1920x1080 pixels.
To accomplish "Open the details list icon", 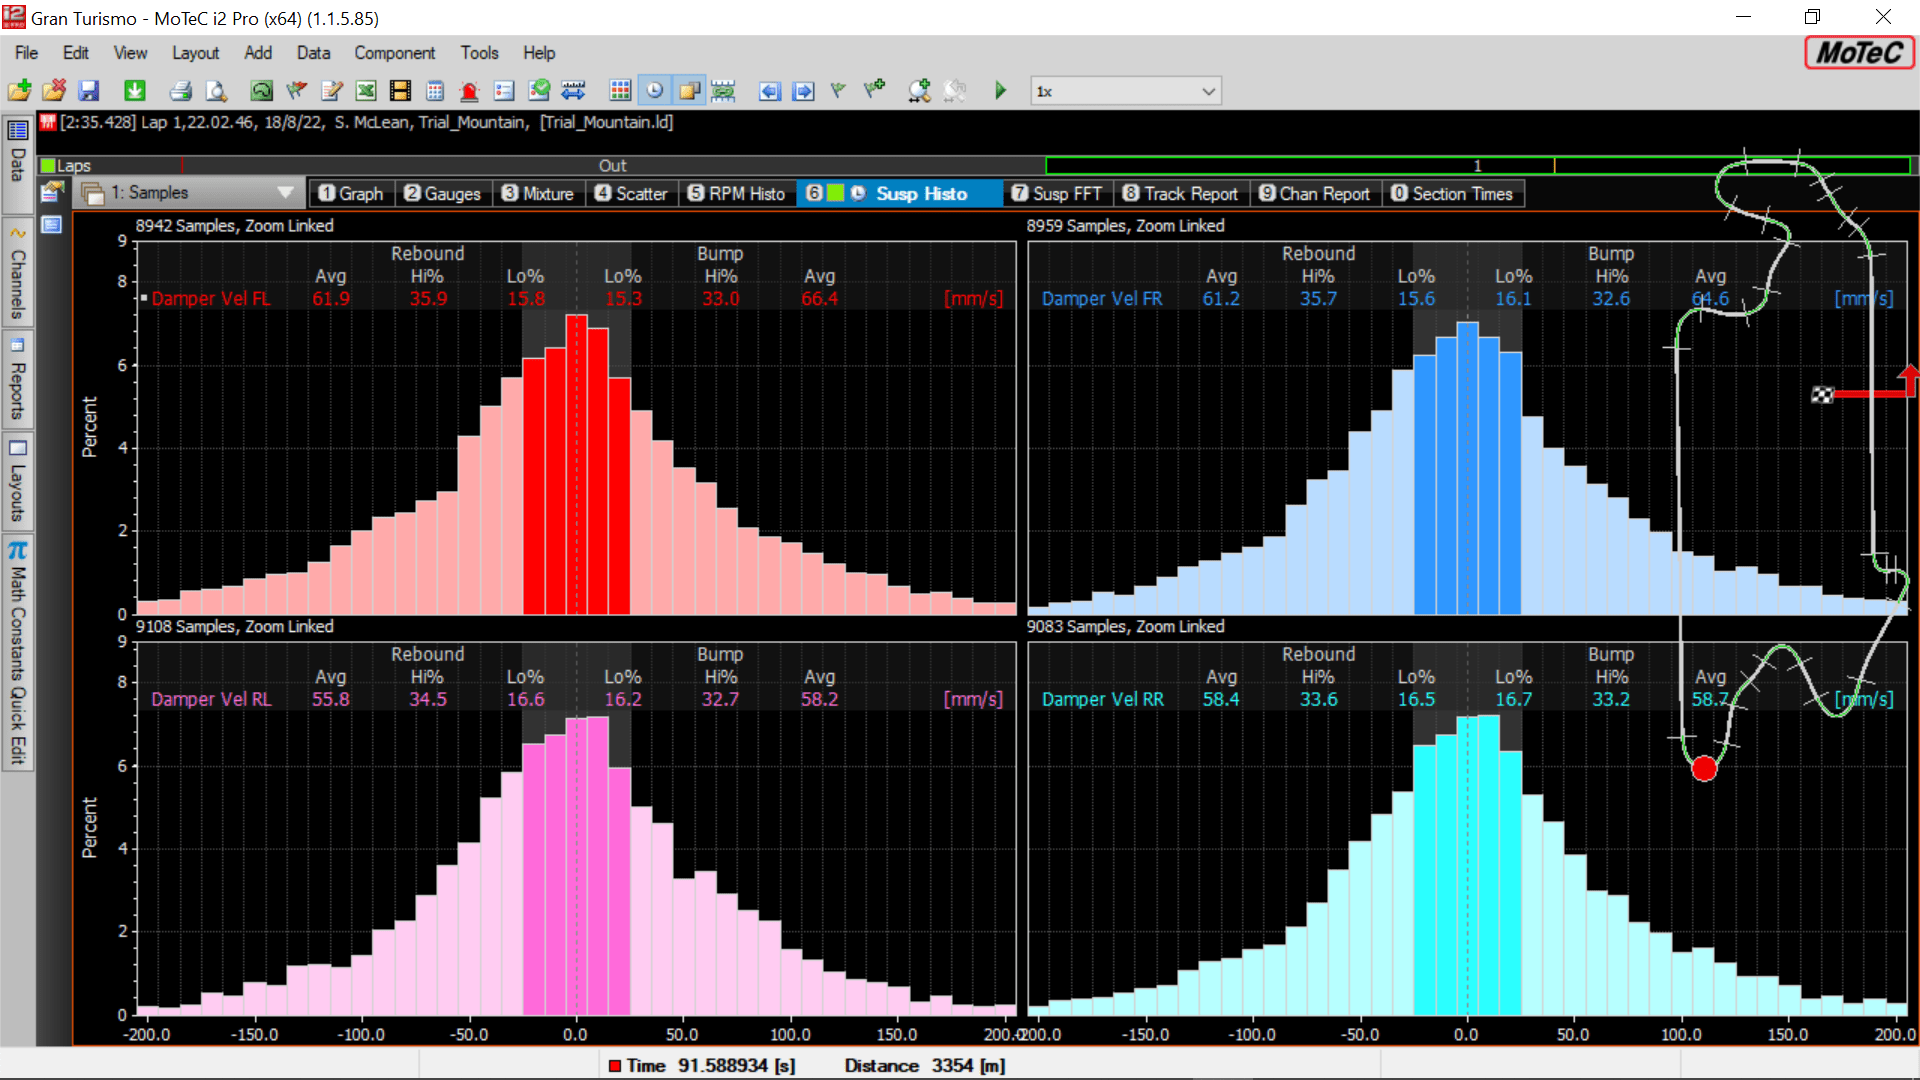I will pos(504,91).
